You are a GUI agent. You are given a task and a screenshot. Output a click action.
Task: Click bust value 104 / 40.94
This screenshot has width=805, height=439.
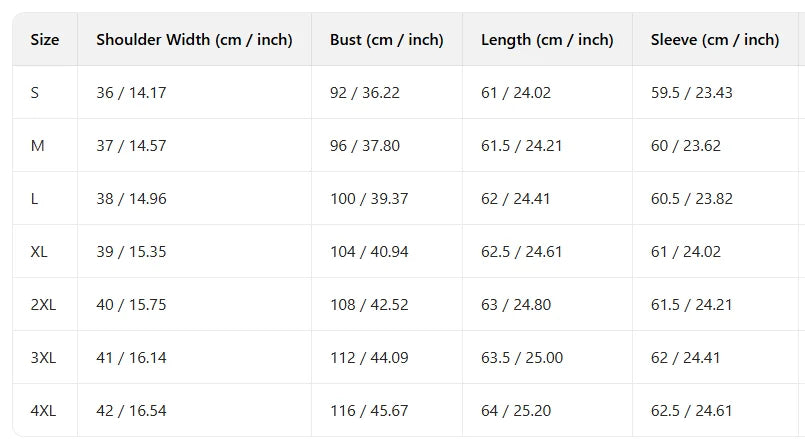coord(369,252)
